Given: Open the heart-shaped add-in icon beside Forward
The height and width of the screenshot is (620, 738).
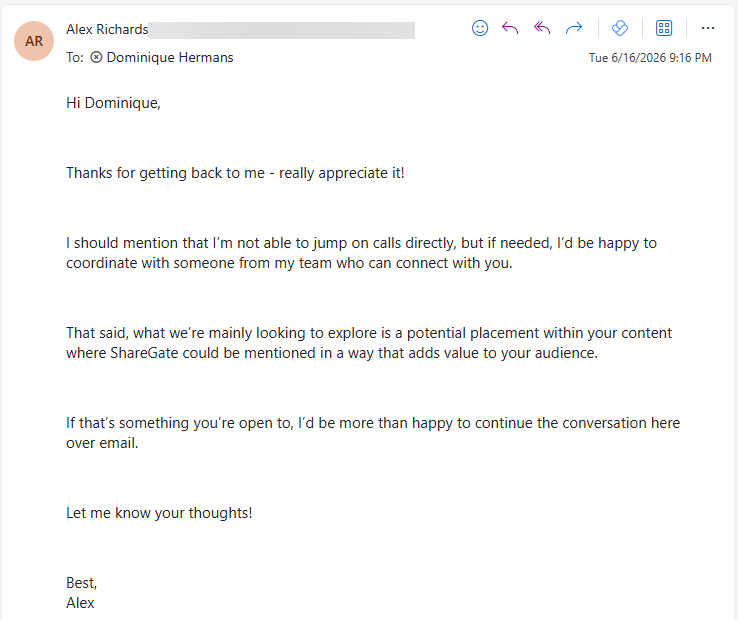Looking at the screenshot, I should coord(620,28).
